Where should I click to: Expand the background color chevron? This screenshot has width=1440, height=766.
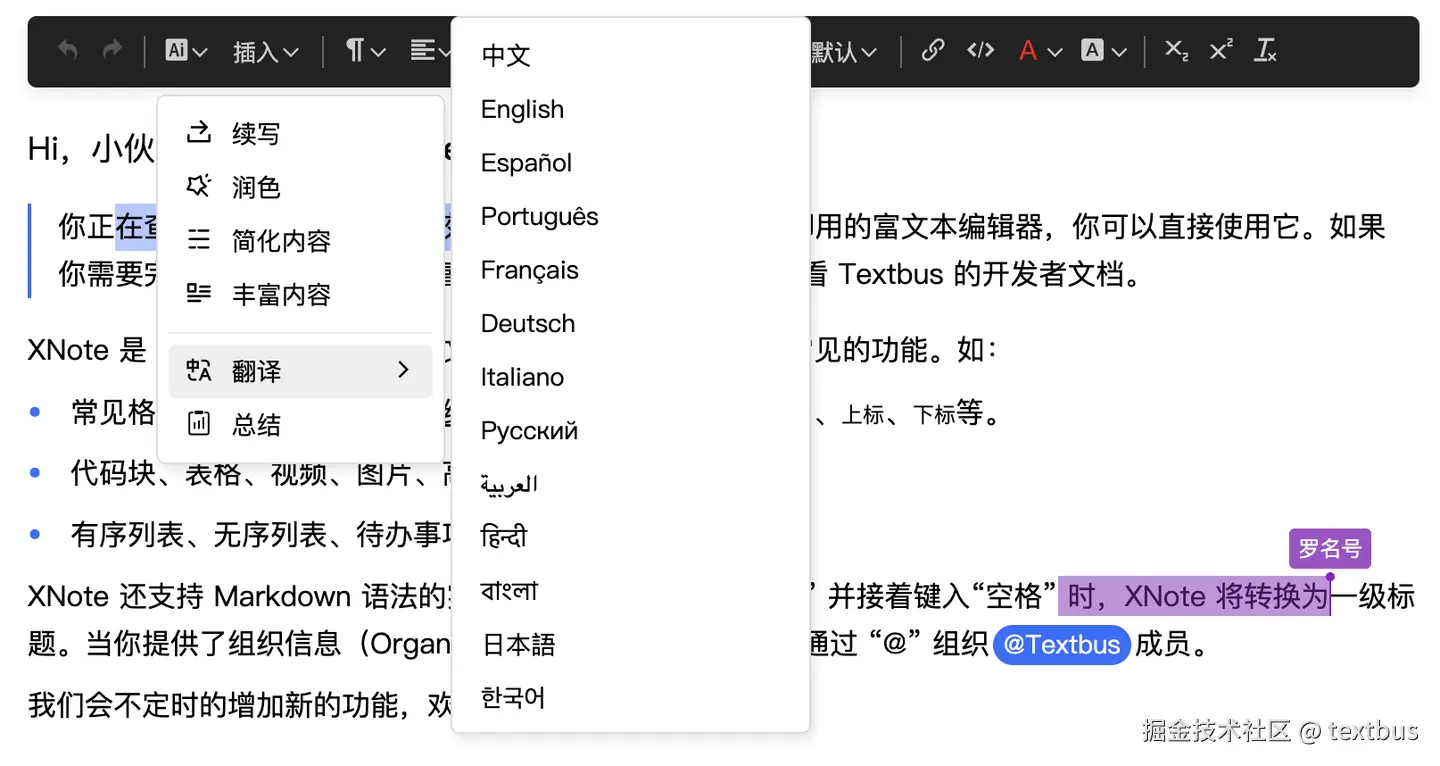click(x=1119, y=52)
